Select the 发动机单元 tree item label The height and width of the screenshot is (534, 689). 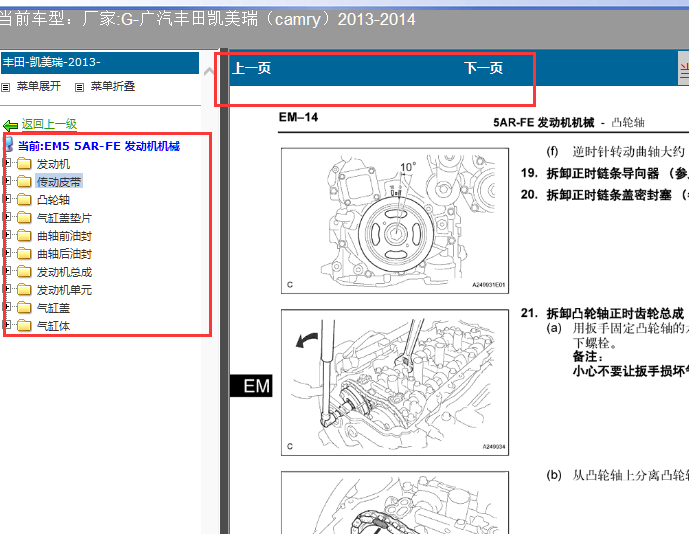tap(64, 290)
